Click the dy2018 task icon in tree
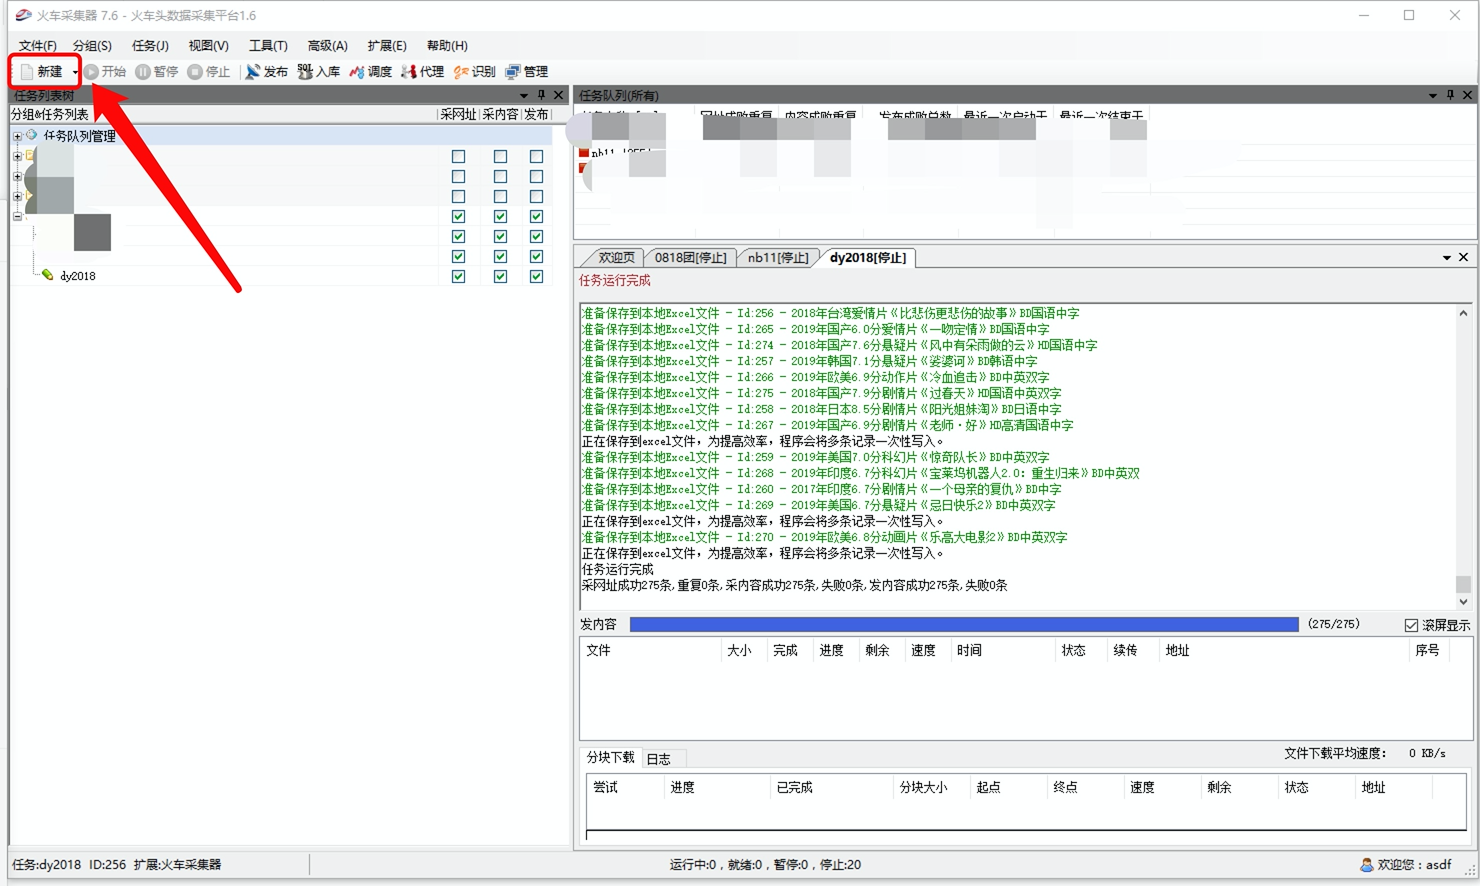This screenshot has height=886, width=1480. 47,275
